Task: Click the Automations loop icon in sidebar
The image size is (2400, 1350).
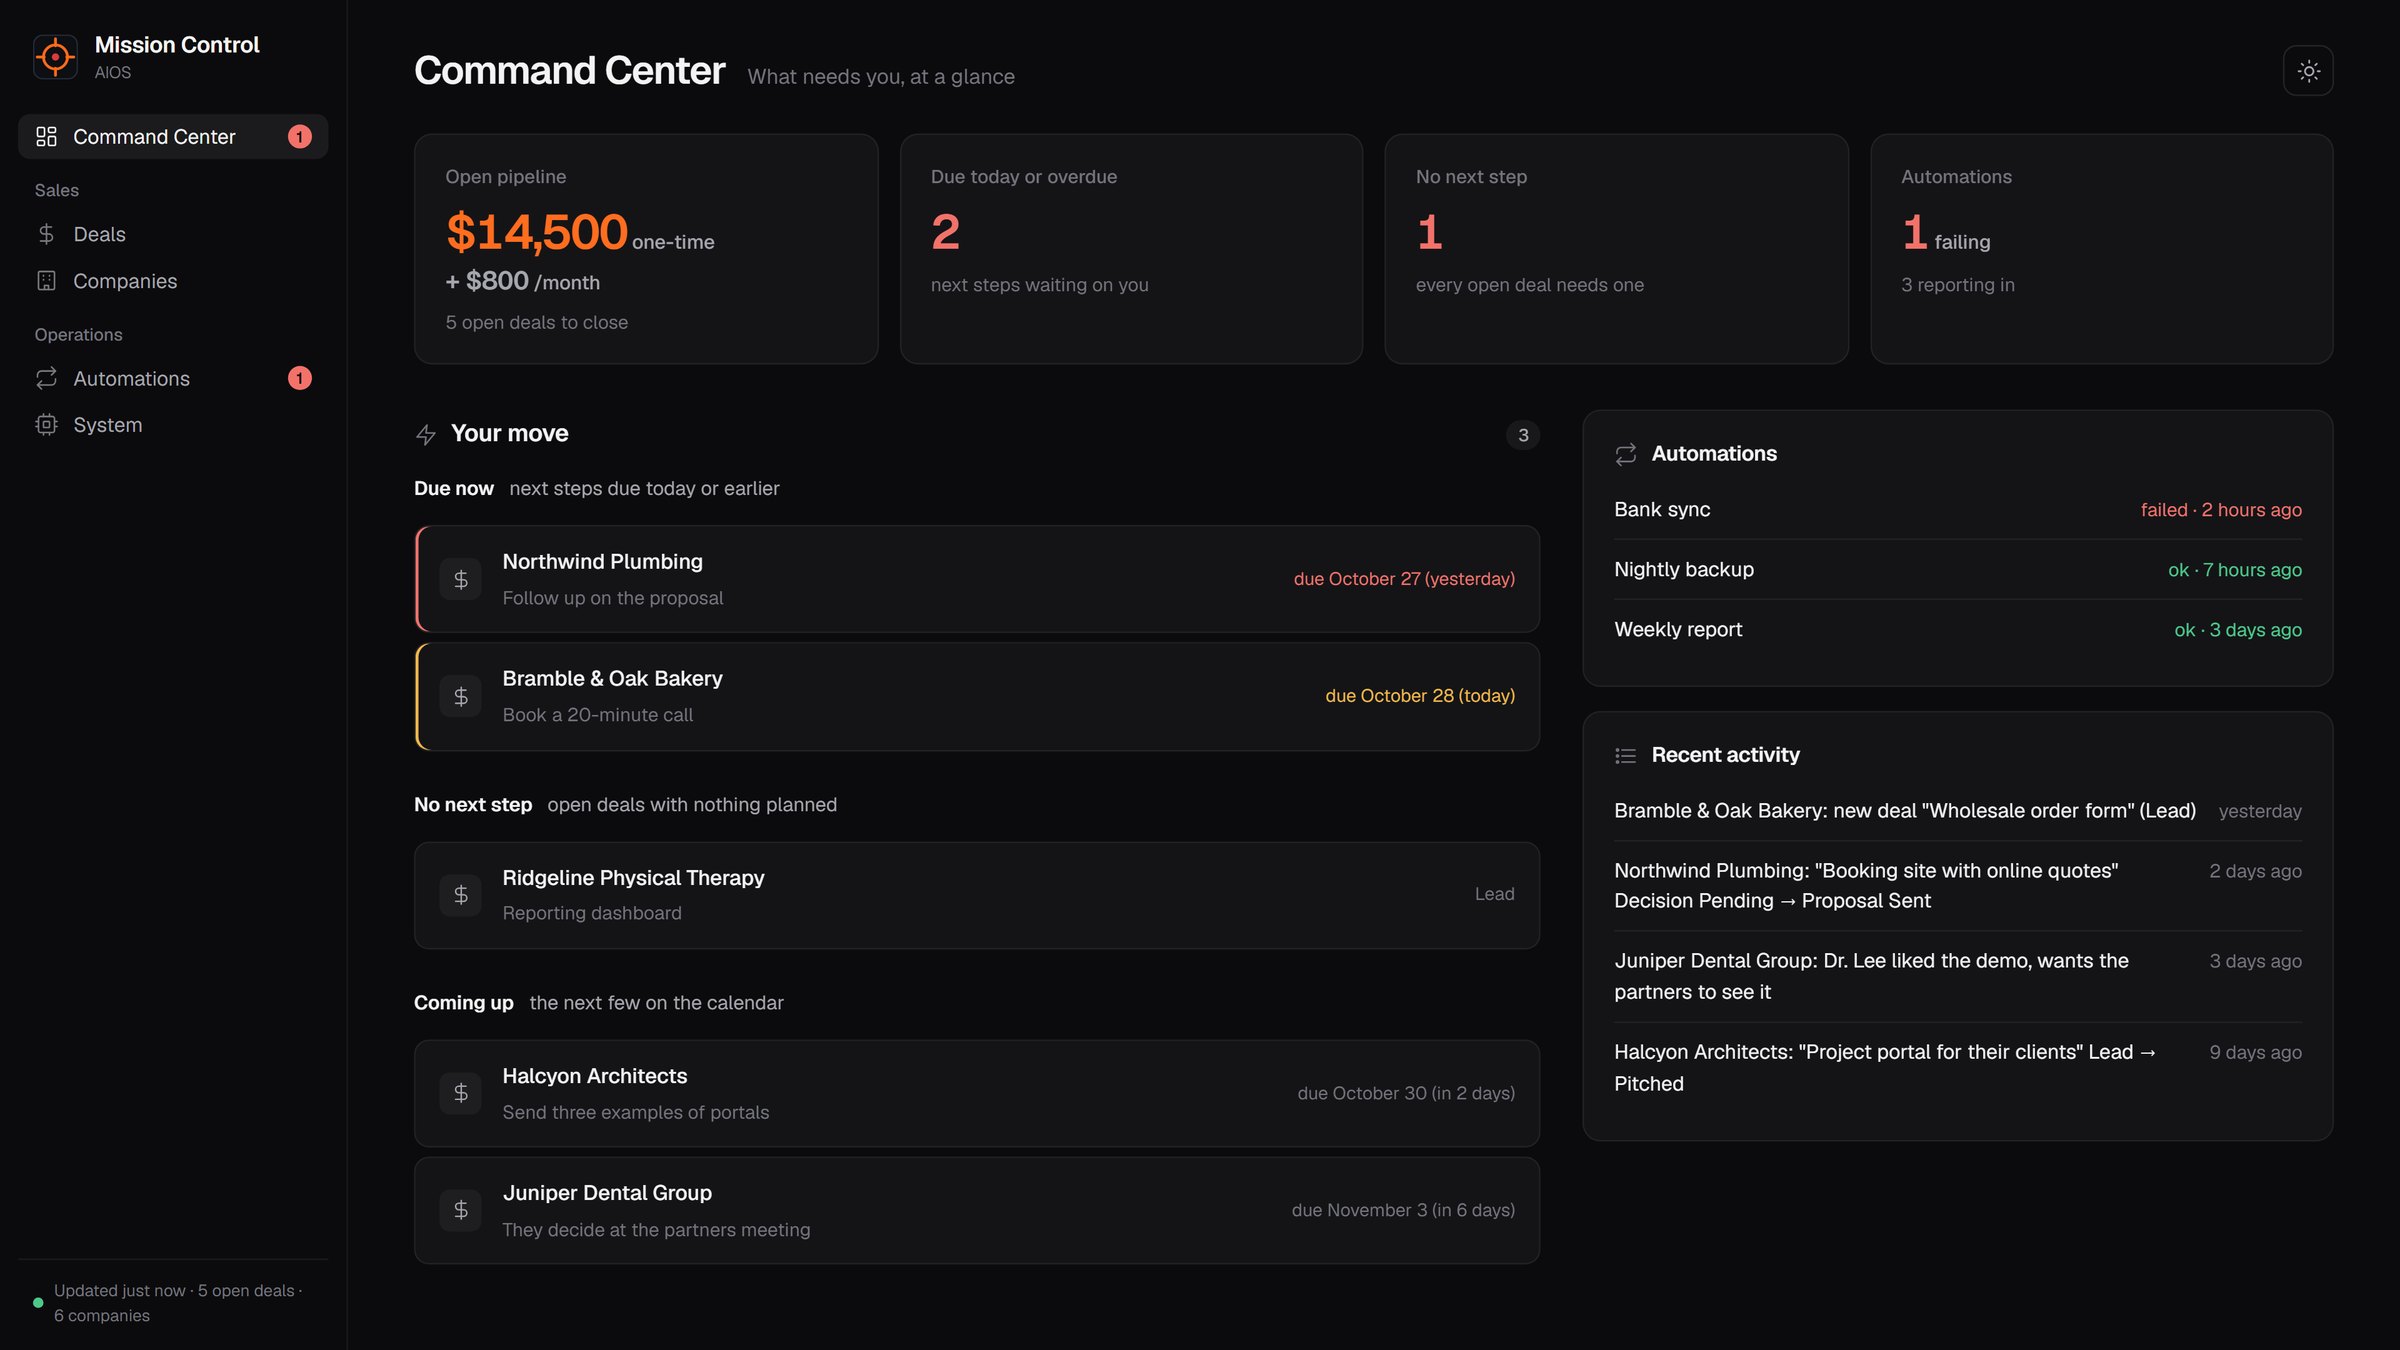Action: click(x=46, y=378)
